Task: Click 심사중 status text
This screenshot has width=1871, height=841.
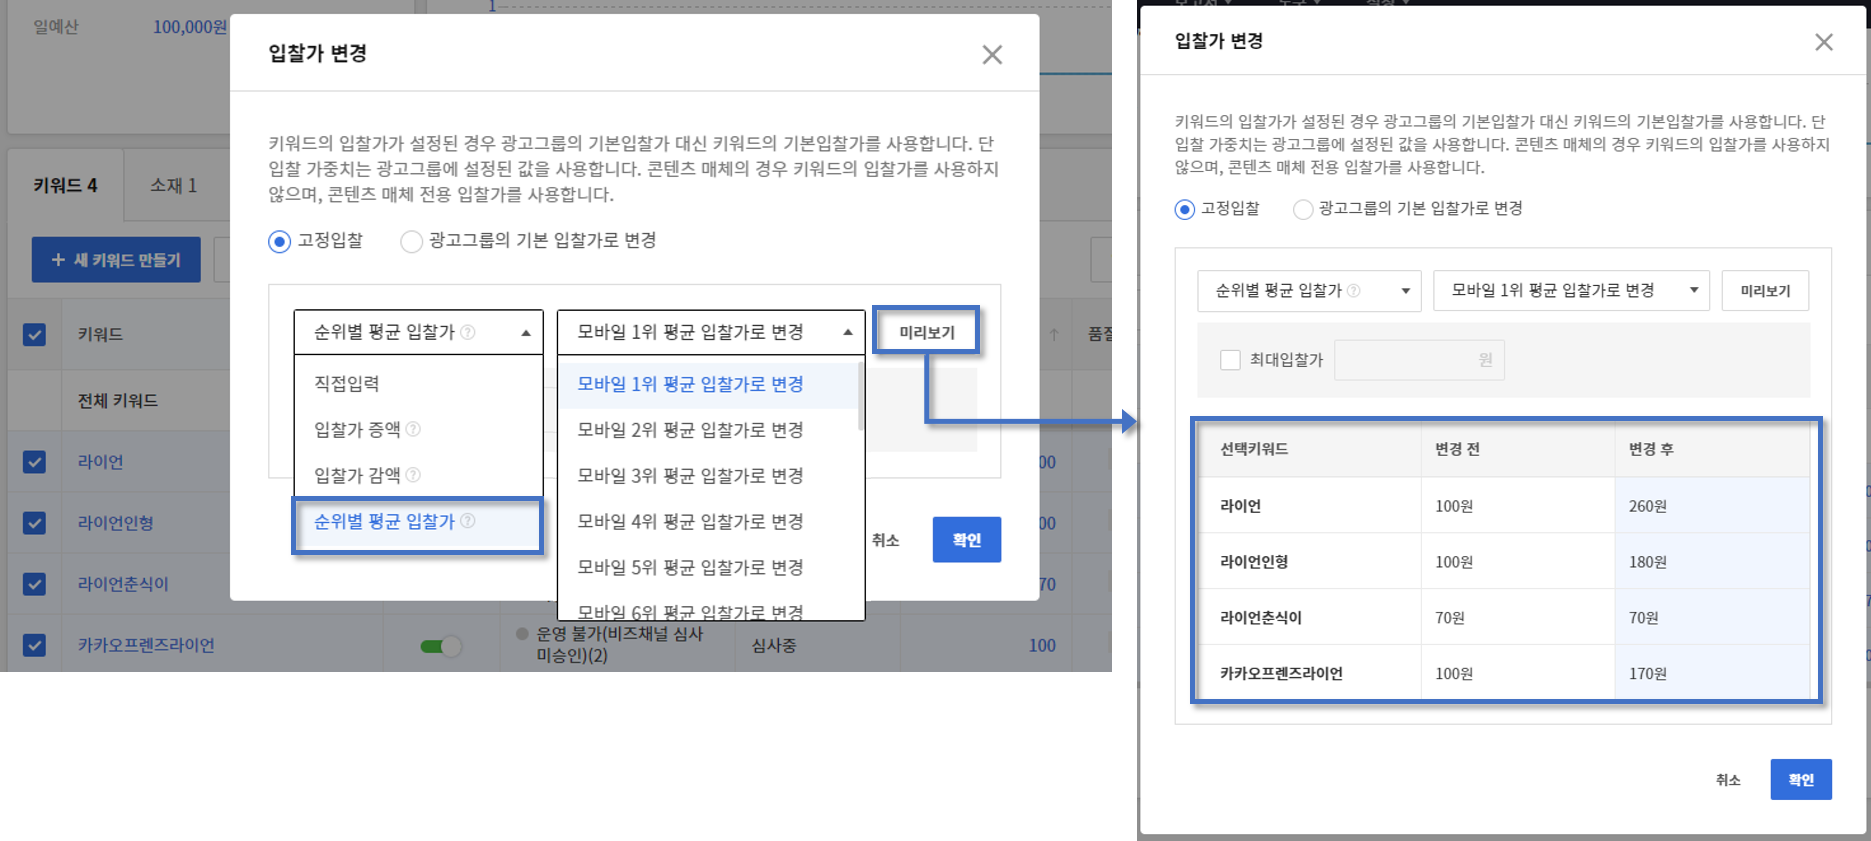Action: point(773,646)
